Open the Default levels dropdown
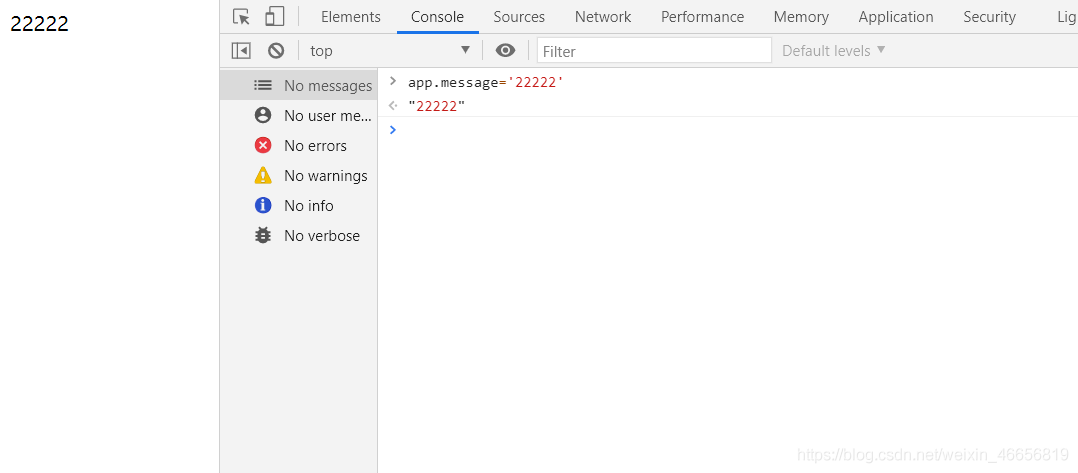The height and width of the screenshot is (473, 1078). point(834,51)
